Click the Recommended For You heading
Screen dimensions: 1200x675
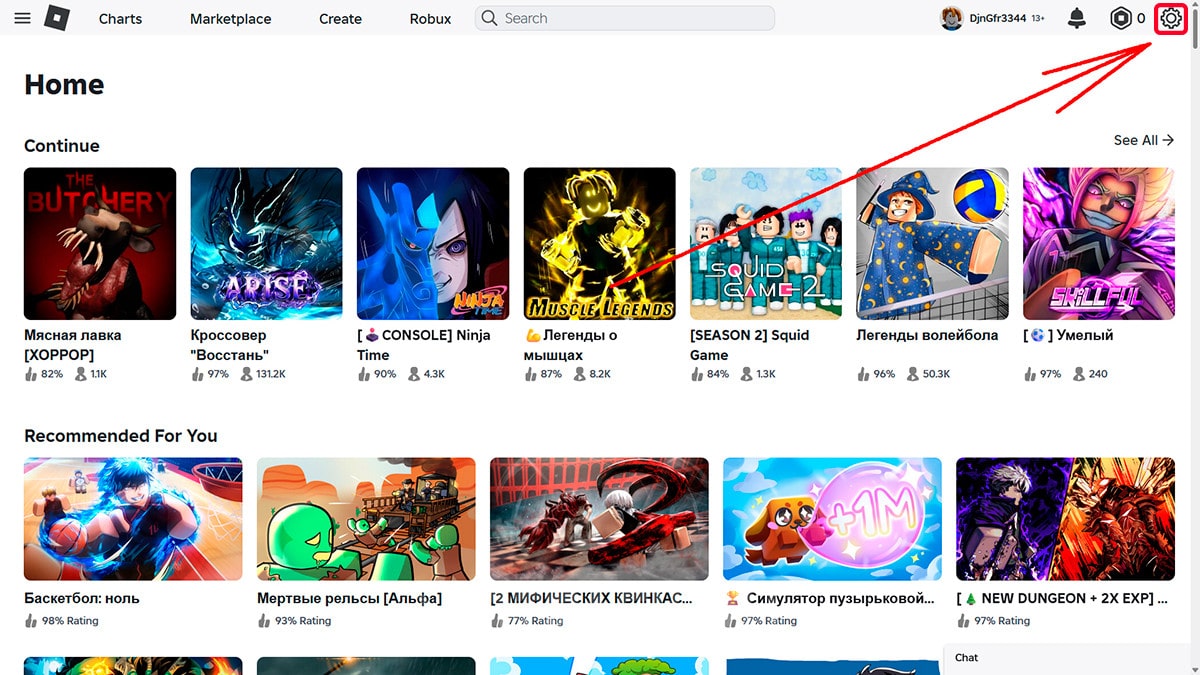point(121,436)
